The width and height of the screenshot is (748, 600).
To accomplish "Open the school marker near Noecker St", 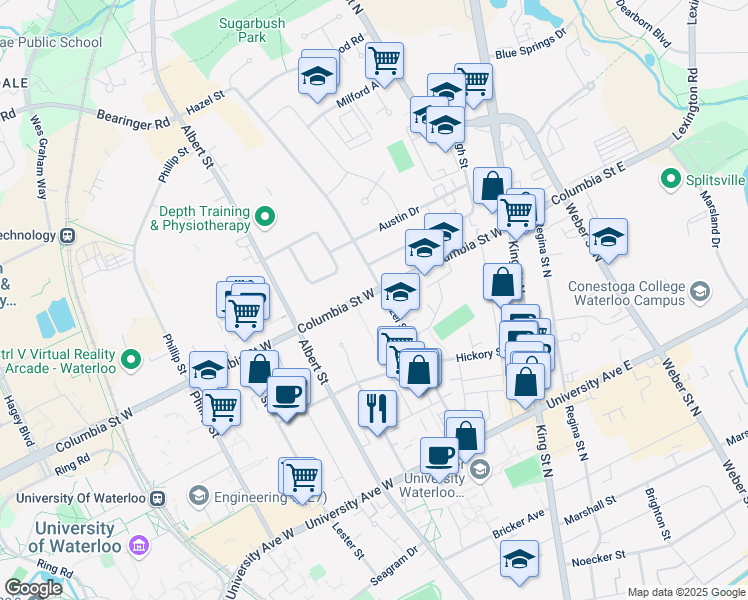I will [x=519, y=559].
